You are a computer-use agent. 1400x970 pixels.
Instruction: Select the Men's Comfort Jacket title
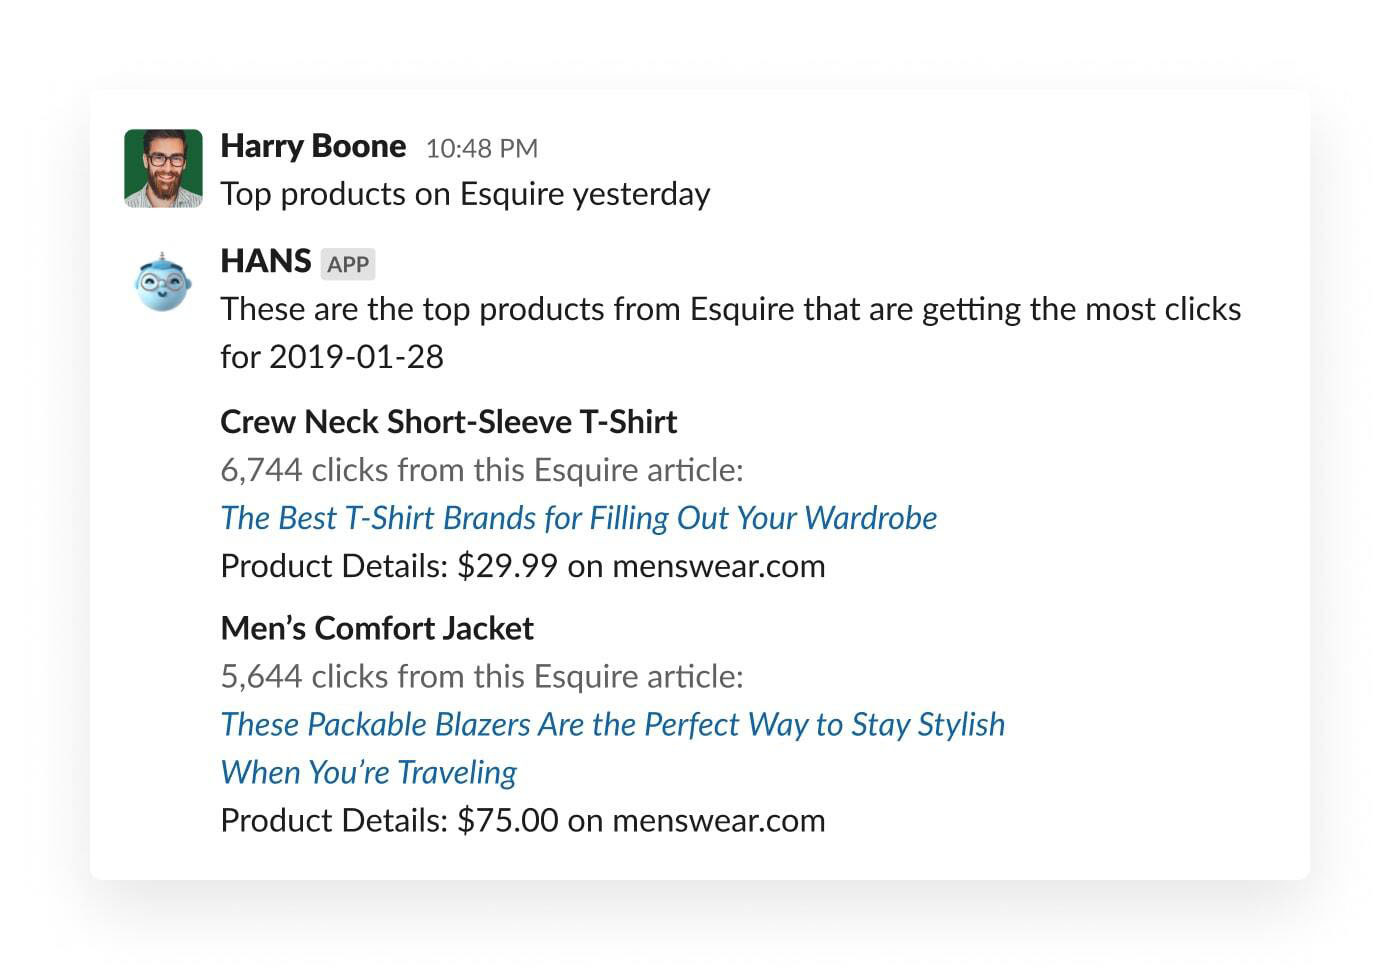pyautogui.click(x=377, y=628)
